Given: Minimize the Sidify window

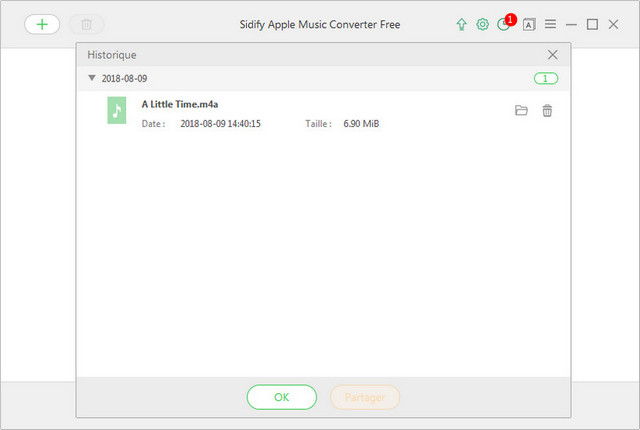Looking at the screenshot, I should click(x=571, y=24).
